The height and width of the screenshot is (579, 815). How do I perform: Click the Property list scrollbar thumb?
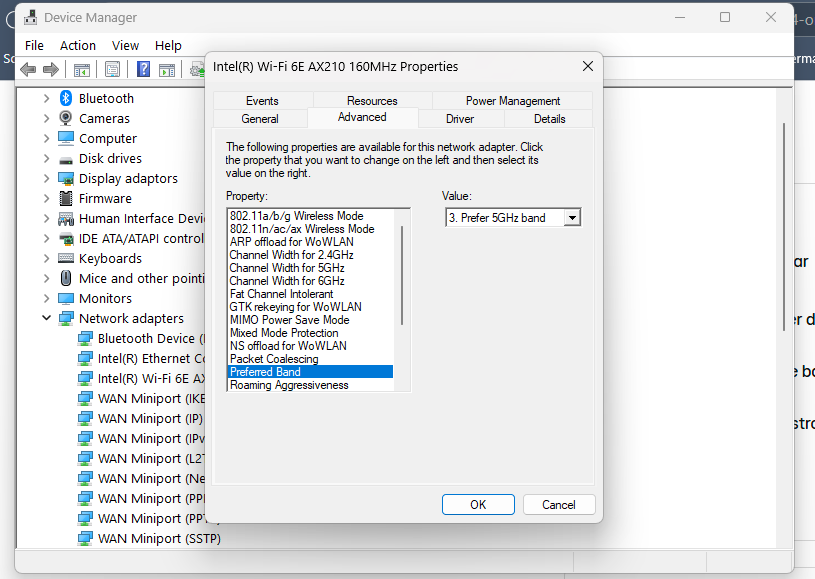(x=402, y=275)
